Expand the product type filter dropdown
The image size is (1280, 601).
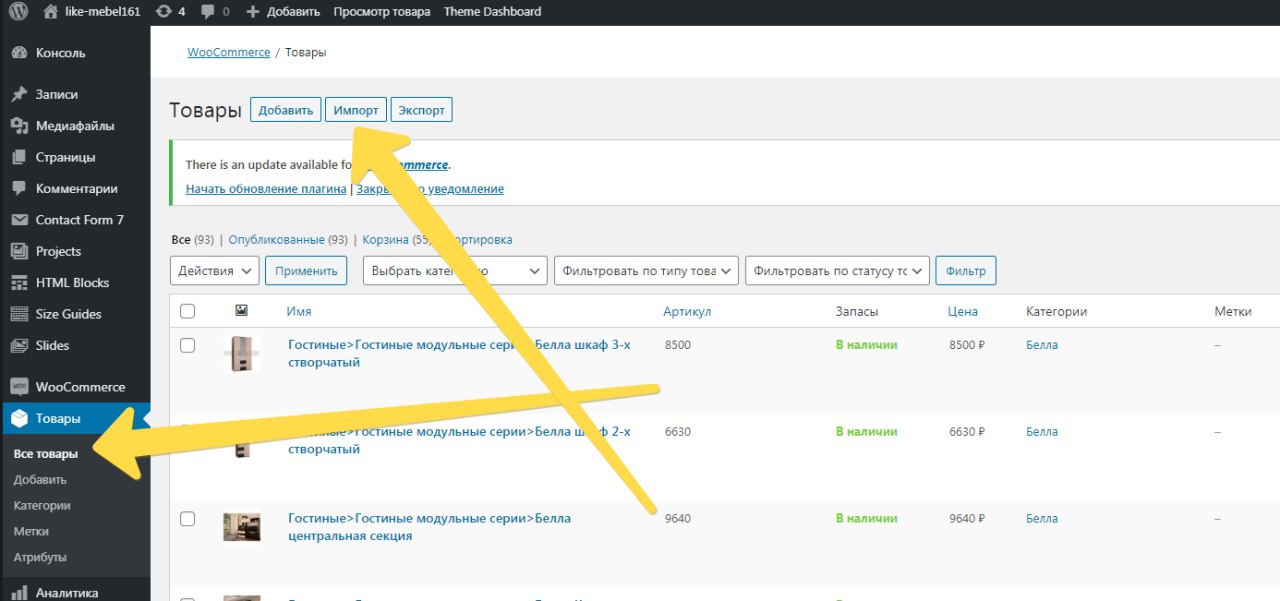tap(646, 270)
